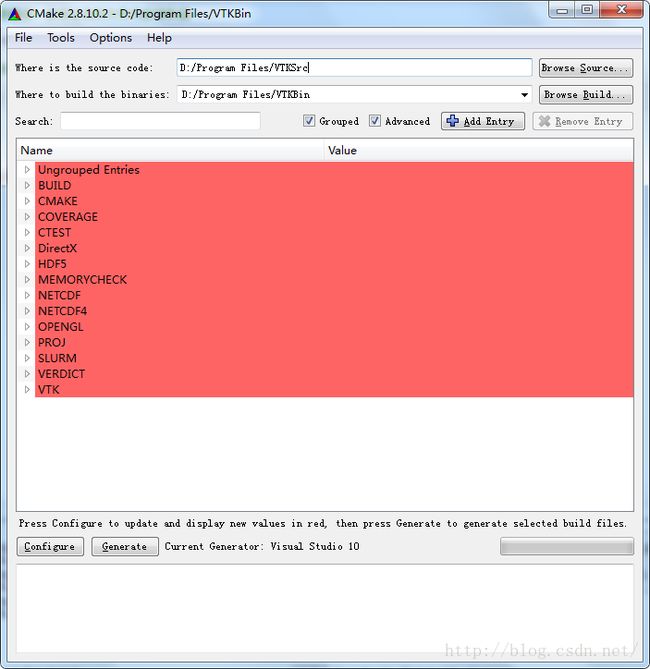Expand the BUILD group
This screenshot has height=669, width=650.
tap(27, 185)
